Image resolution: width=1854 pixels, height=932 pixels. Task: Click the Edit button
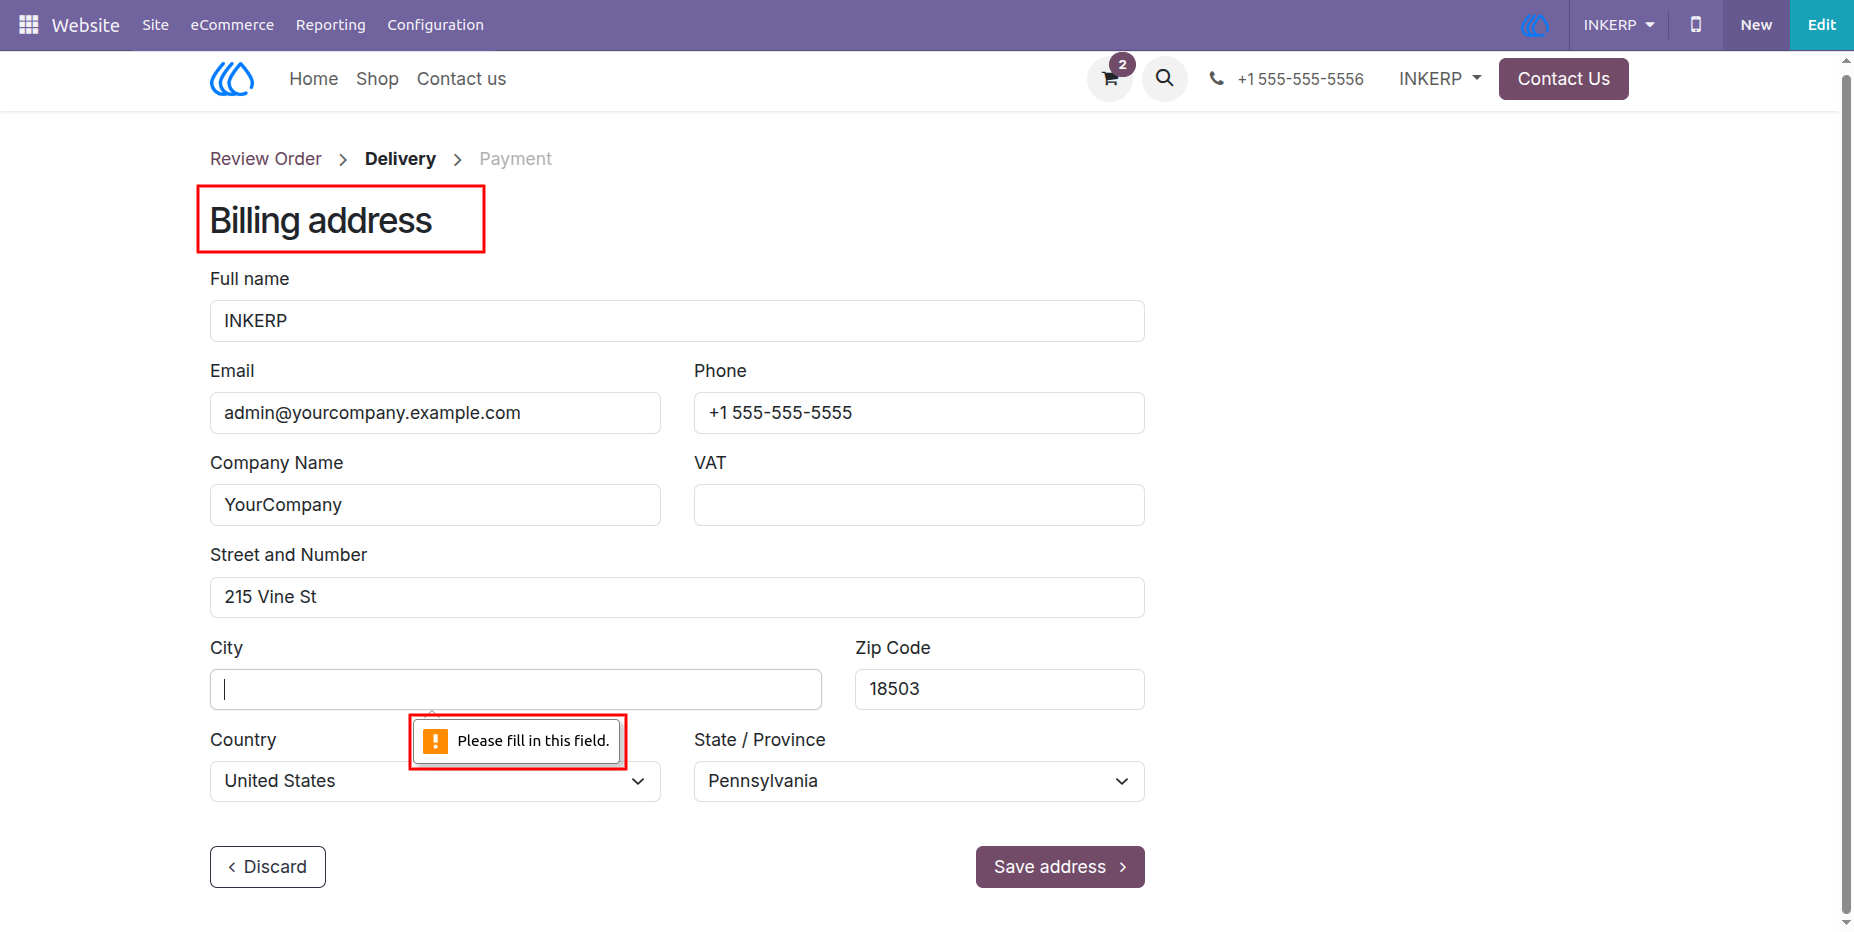click(x=1822, y=25)
